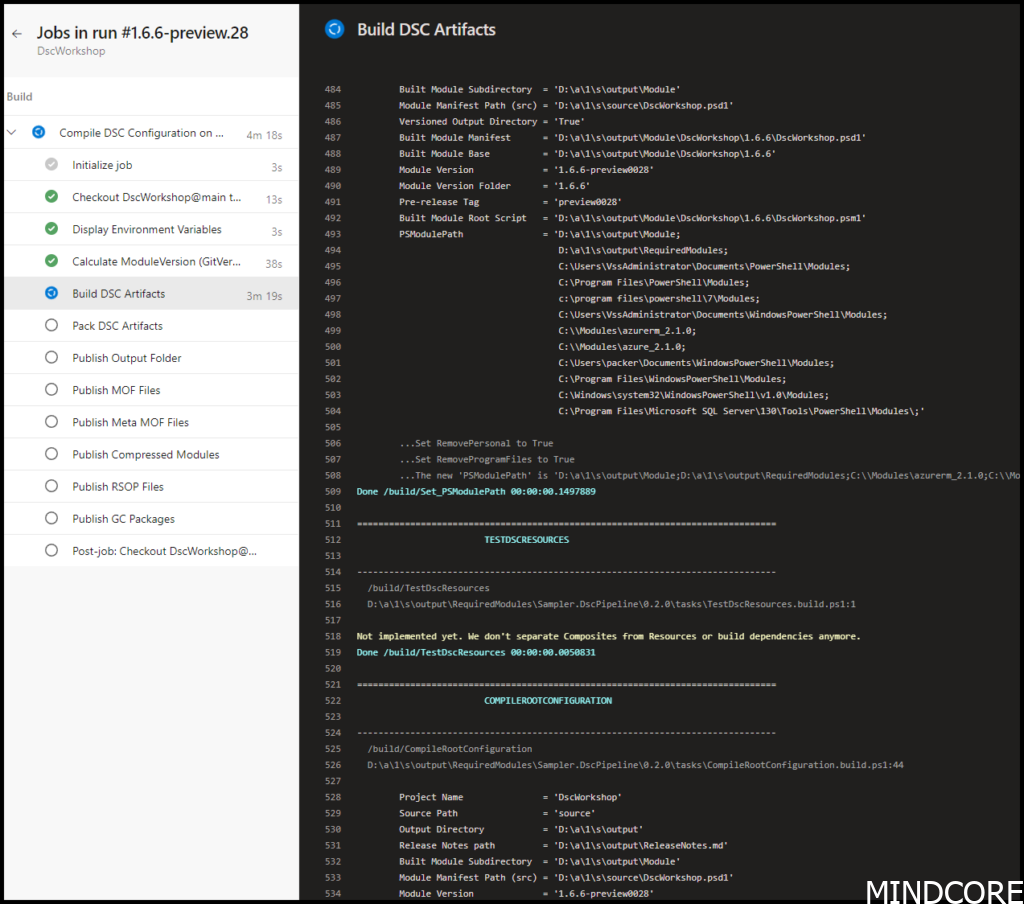Select the Publish RSOP Files step
This screenshot has width=1024, height=904.
[118, 486]
